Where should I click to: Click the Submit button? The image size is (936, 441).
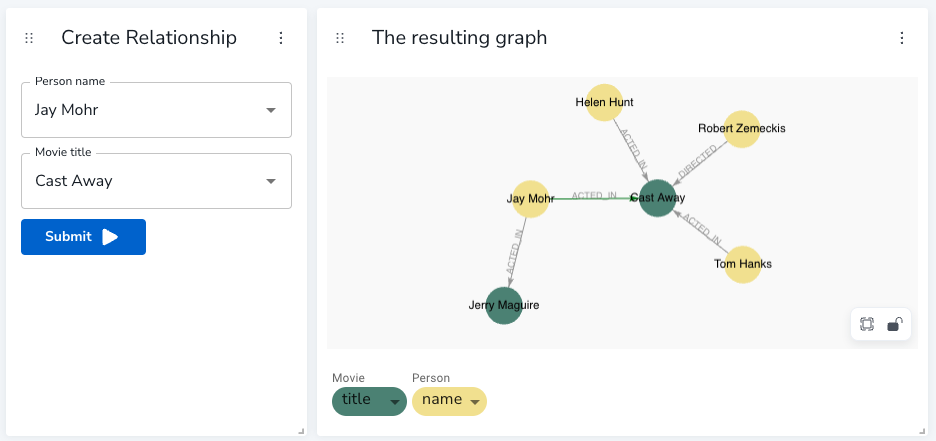click(x=84, y=237)
